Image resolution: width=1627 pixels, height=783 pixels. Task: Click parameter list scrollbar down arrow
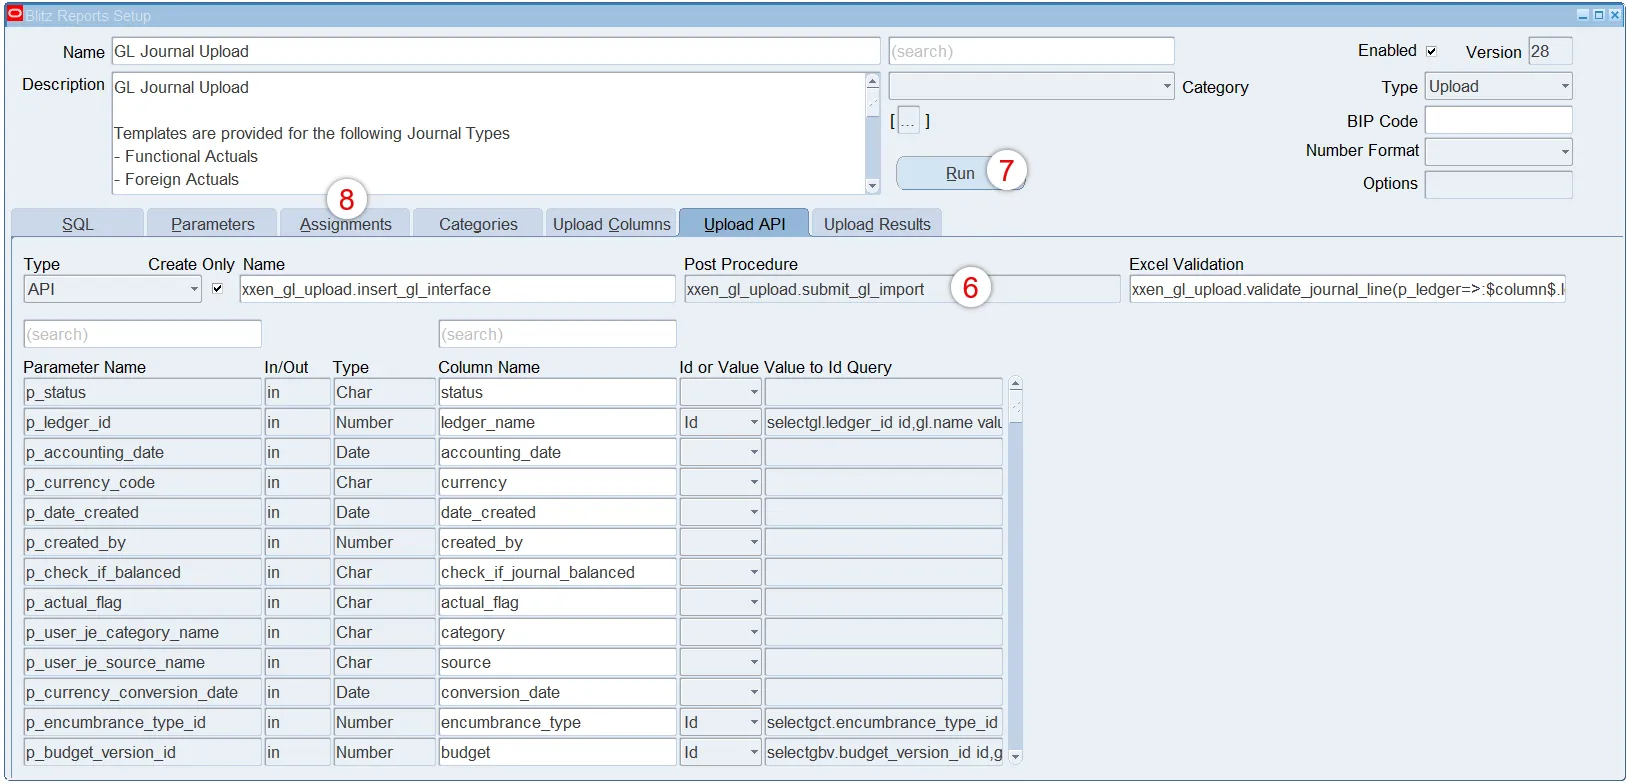1016,758
